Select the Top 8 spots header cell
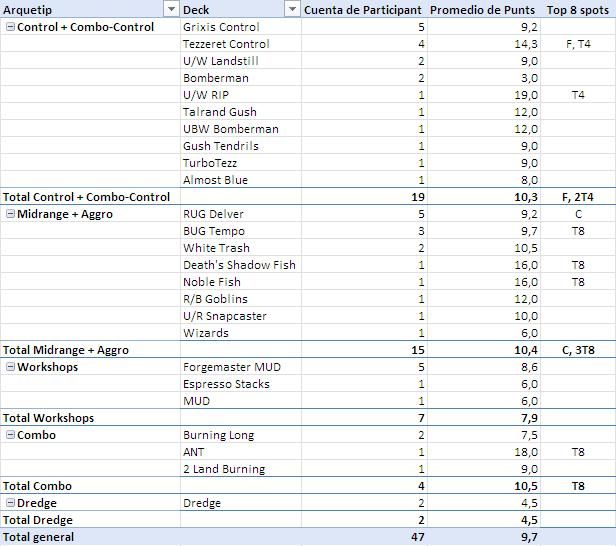616x546 pixels. 578,9
